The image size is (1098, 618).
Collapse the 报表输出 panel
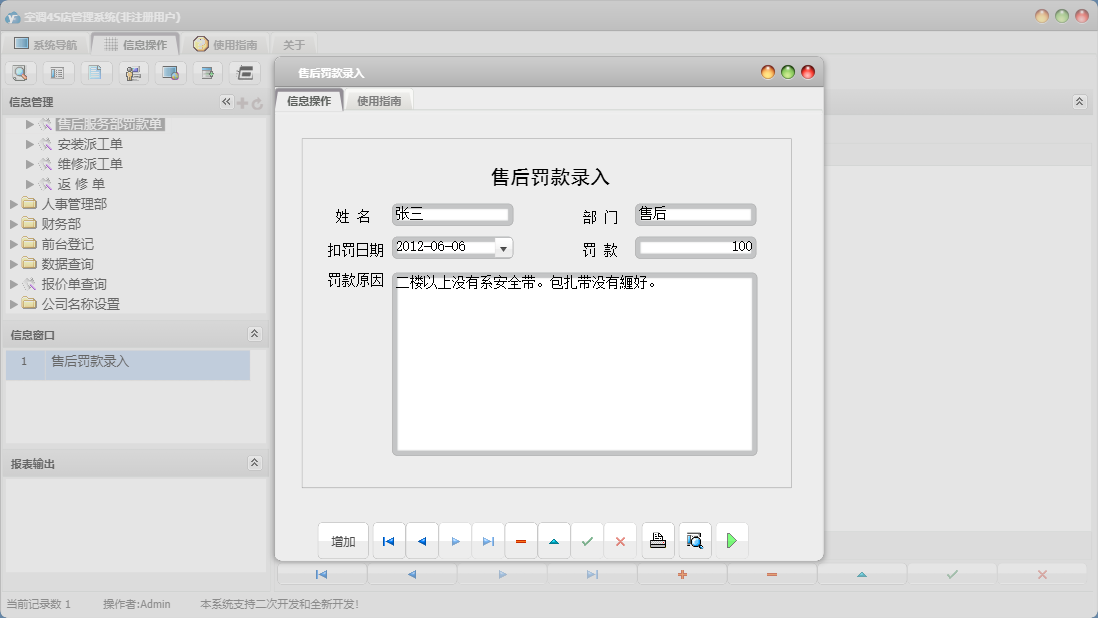(x=256, y=461)
